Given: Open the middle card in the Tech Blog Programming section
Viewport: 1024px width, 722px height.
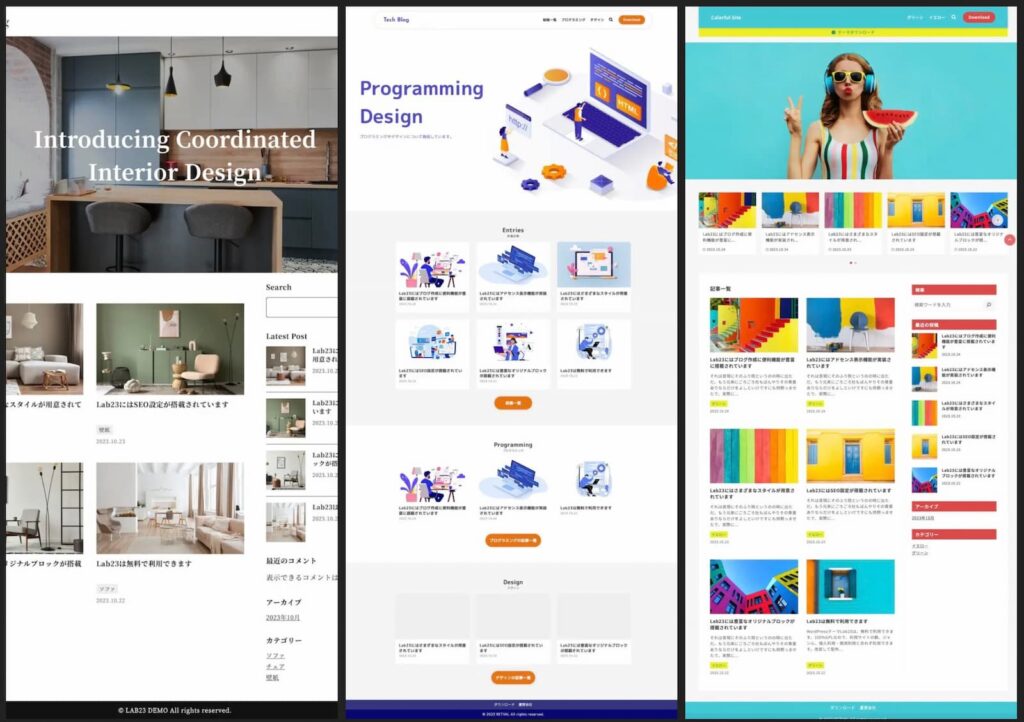Looking at the screenshot, I should (x=513, y=490).
